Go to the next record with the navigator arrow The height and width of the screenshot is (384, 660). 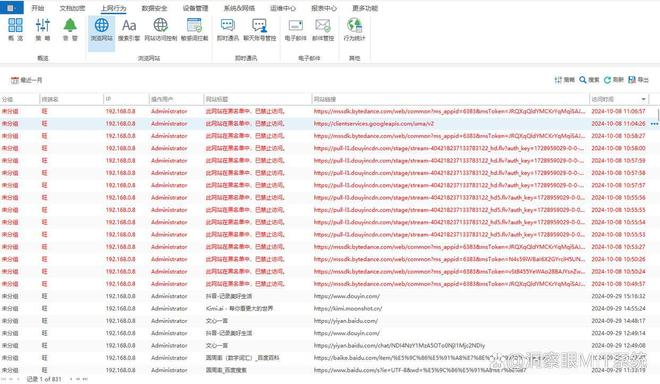[x=71, y=379]
